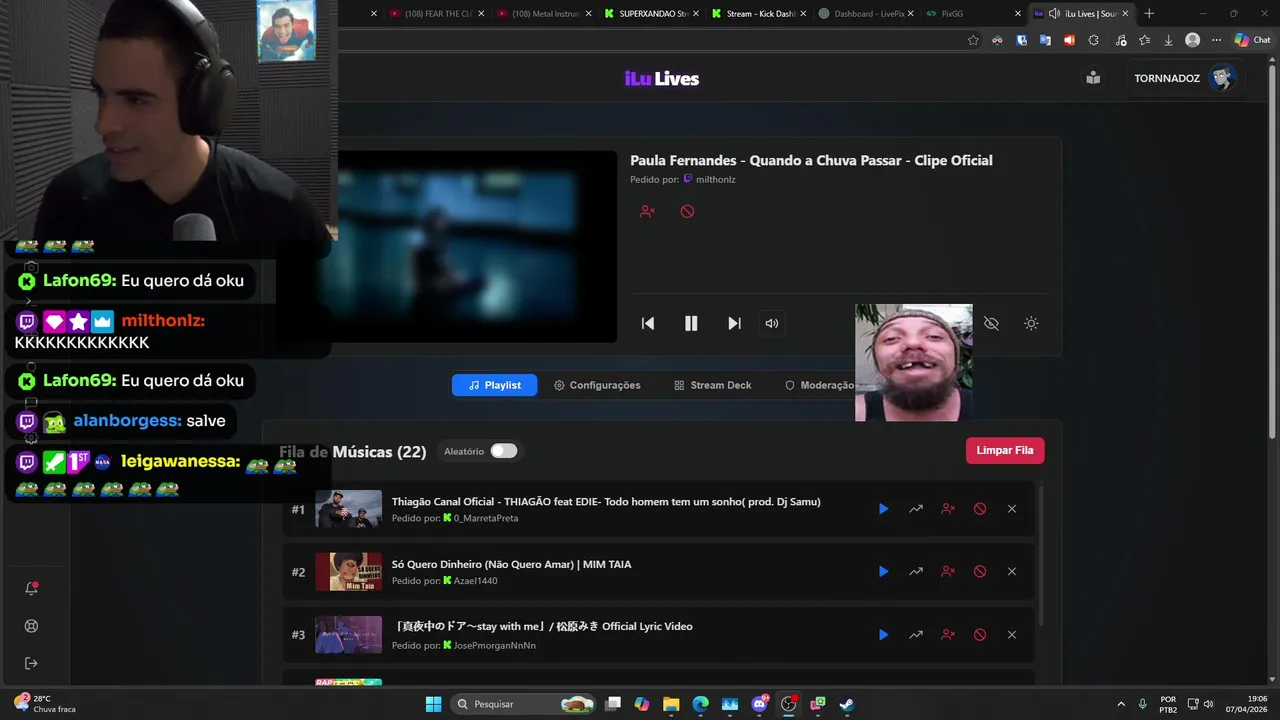This screenshot has width=1280, height=720.
Task: Open the Stream Deck tab
Action: tap(712, 385)
